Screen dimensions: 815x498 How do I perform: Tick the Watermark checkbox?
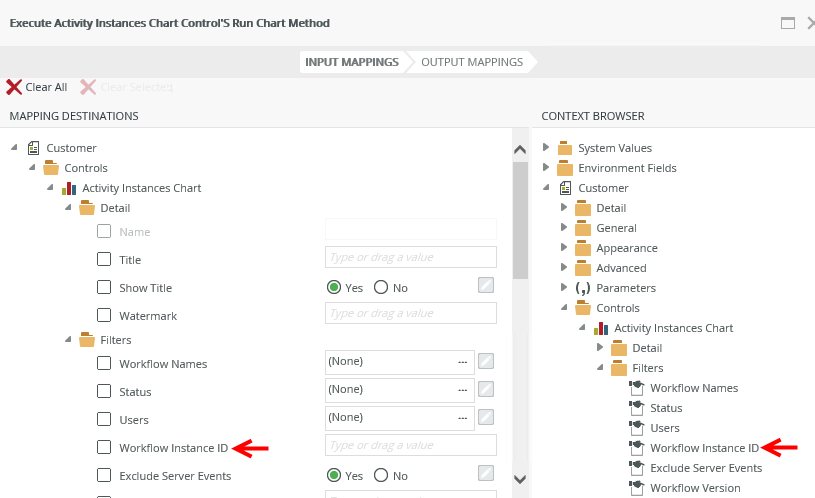tap(104, 315)
